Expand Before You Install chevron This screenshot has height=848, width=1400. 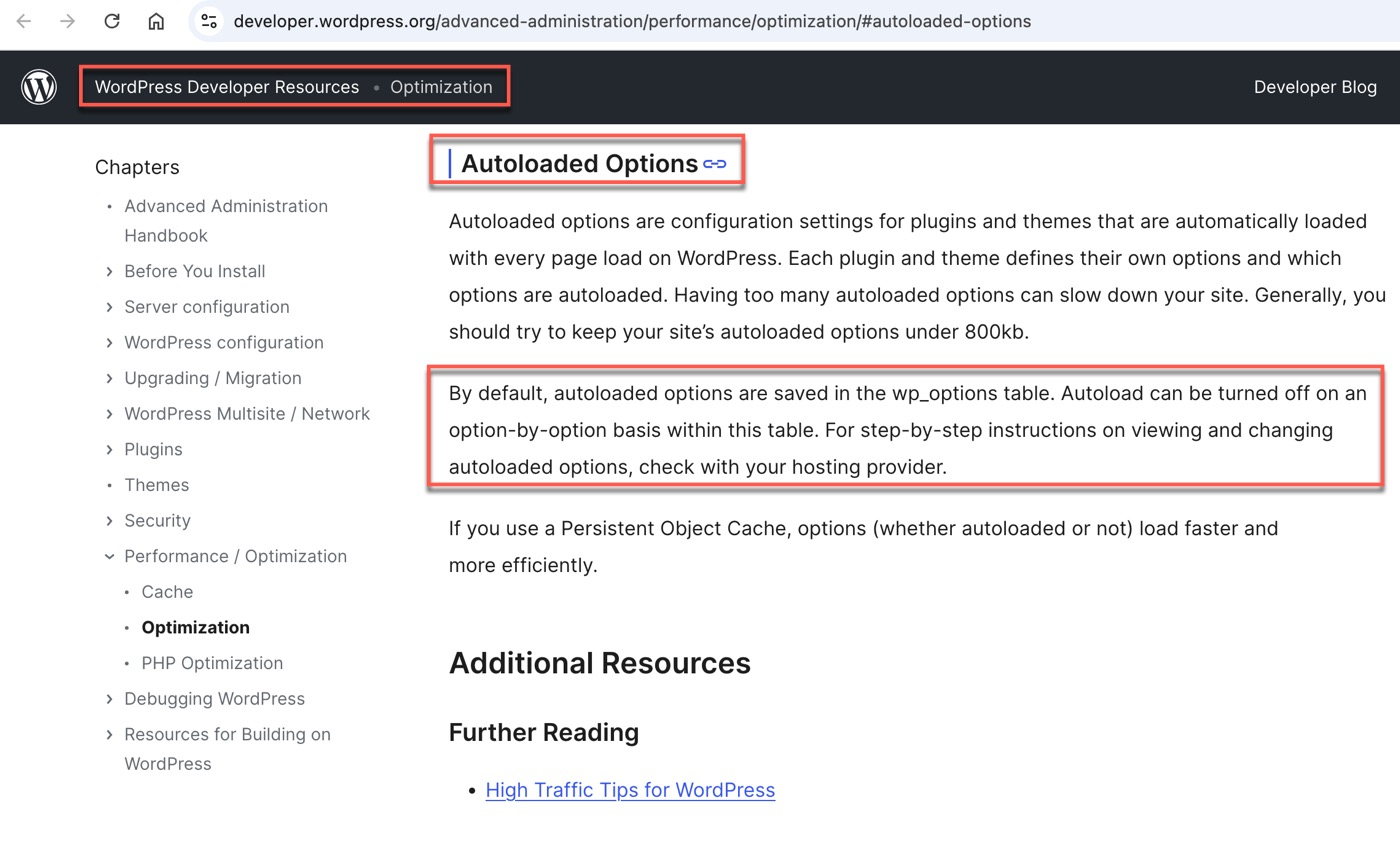pyautogui.click(x=109, y=271)
